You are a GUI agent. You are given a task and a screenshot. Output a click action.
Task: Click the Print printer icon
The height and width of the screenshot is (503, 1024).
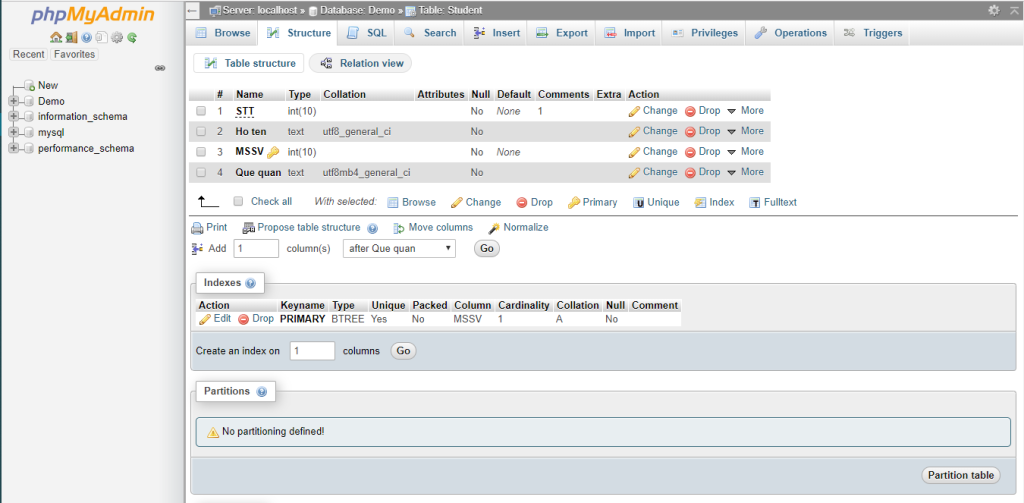(x=197, y=228)
